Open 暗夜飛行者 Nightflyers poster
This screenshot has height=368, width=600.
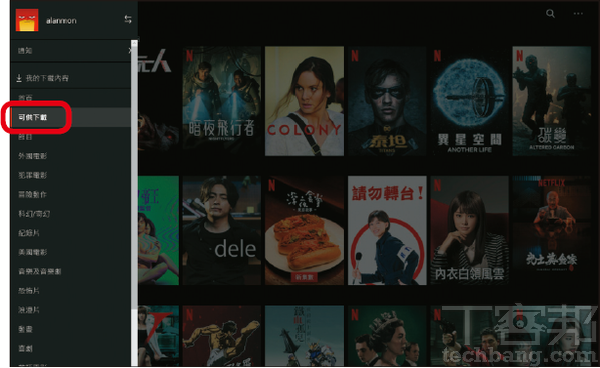pyautogui.click(x=222, y=101)
